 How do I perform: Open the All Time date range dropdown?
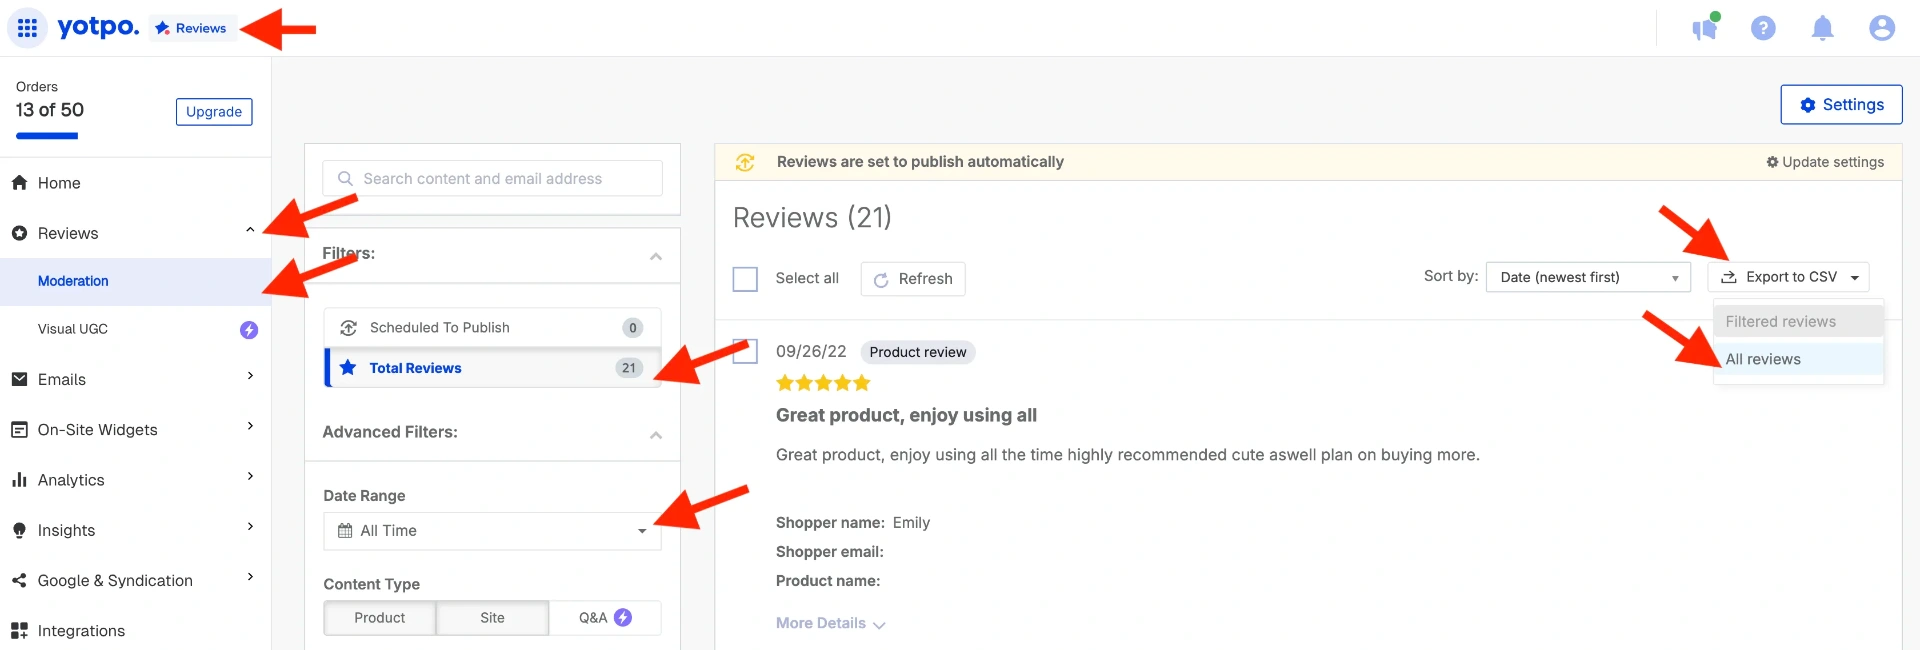(492, 531)
